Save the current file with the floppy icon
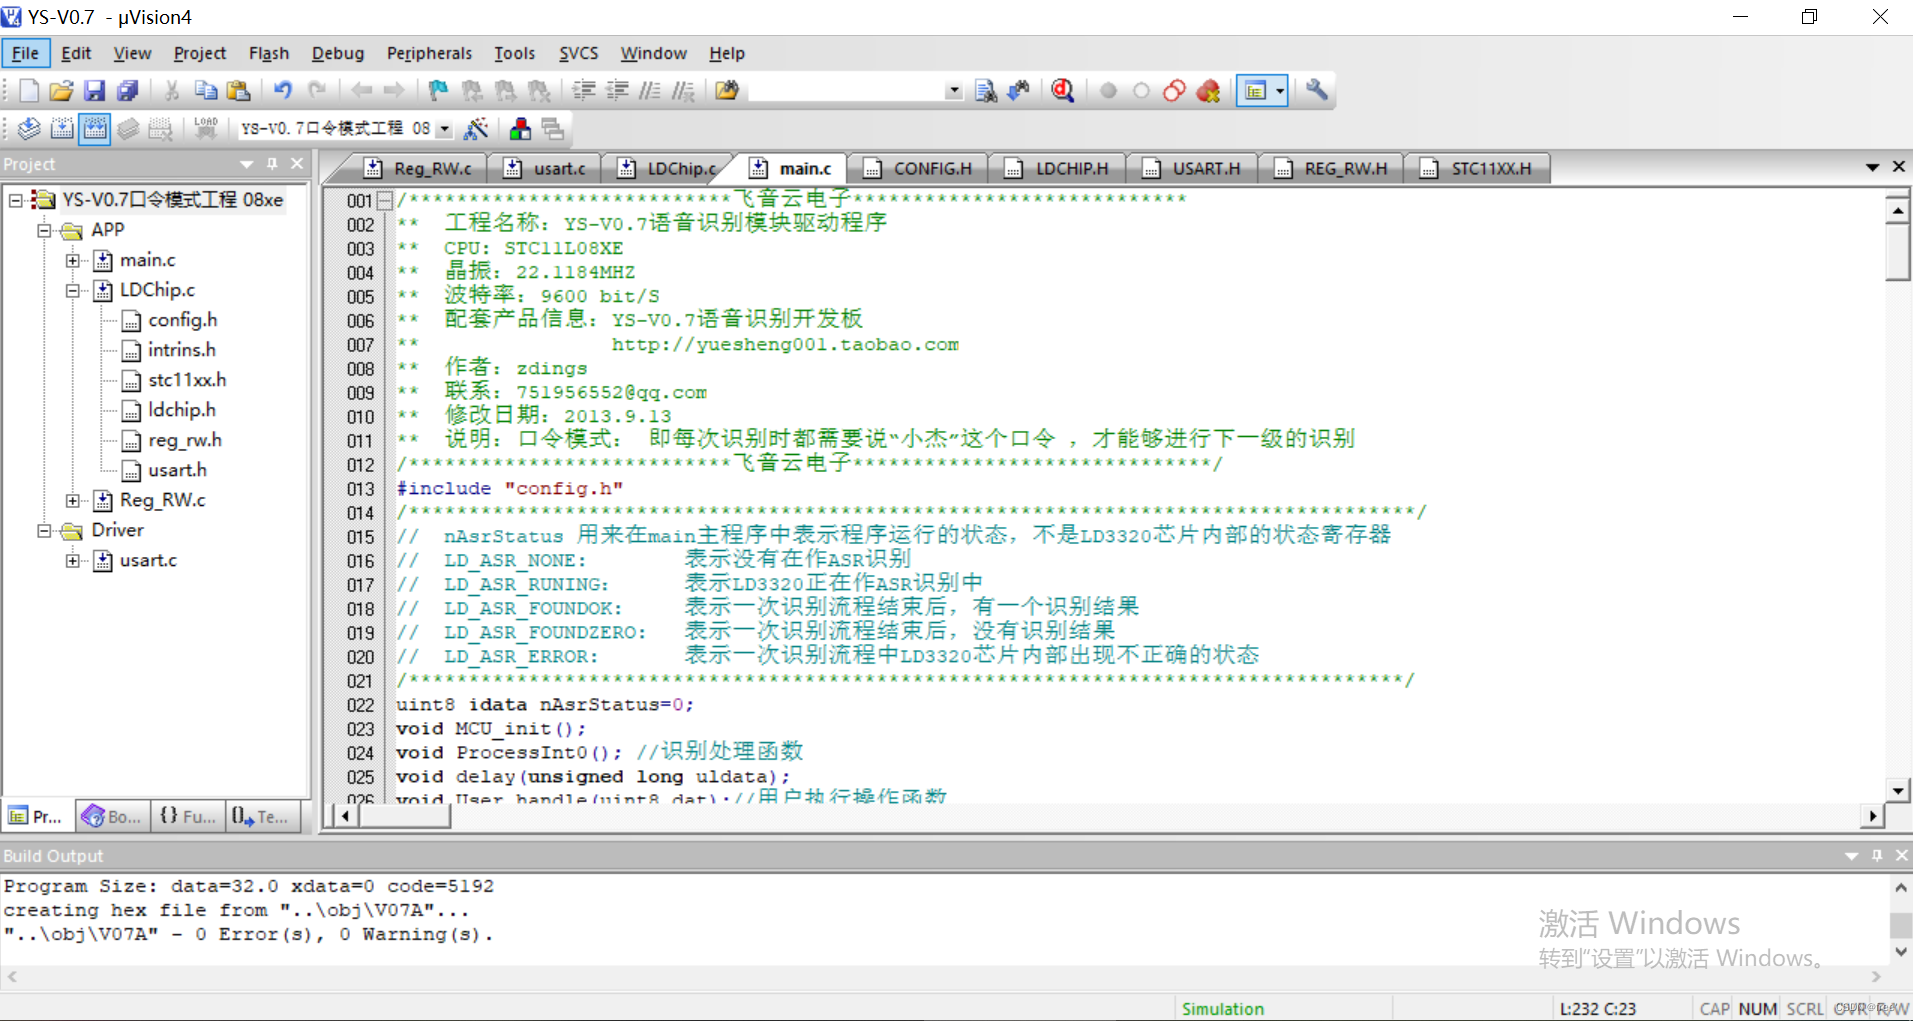This screenshot has height=1021, width=1913. coord(94,91)
